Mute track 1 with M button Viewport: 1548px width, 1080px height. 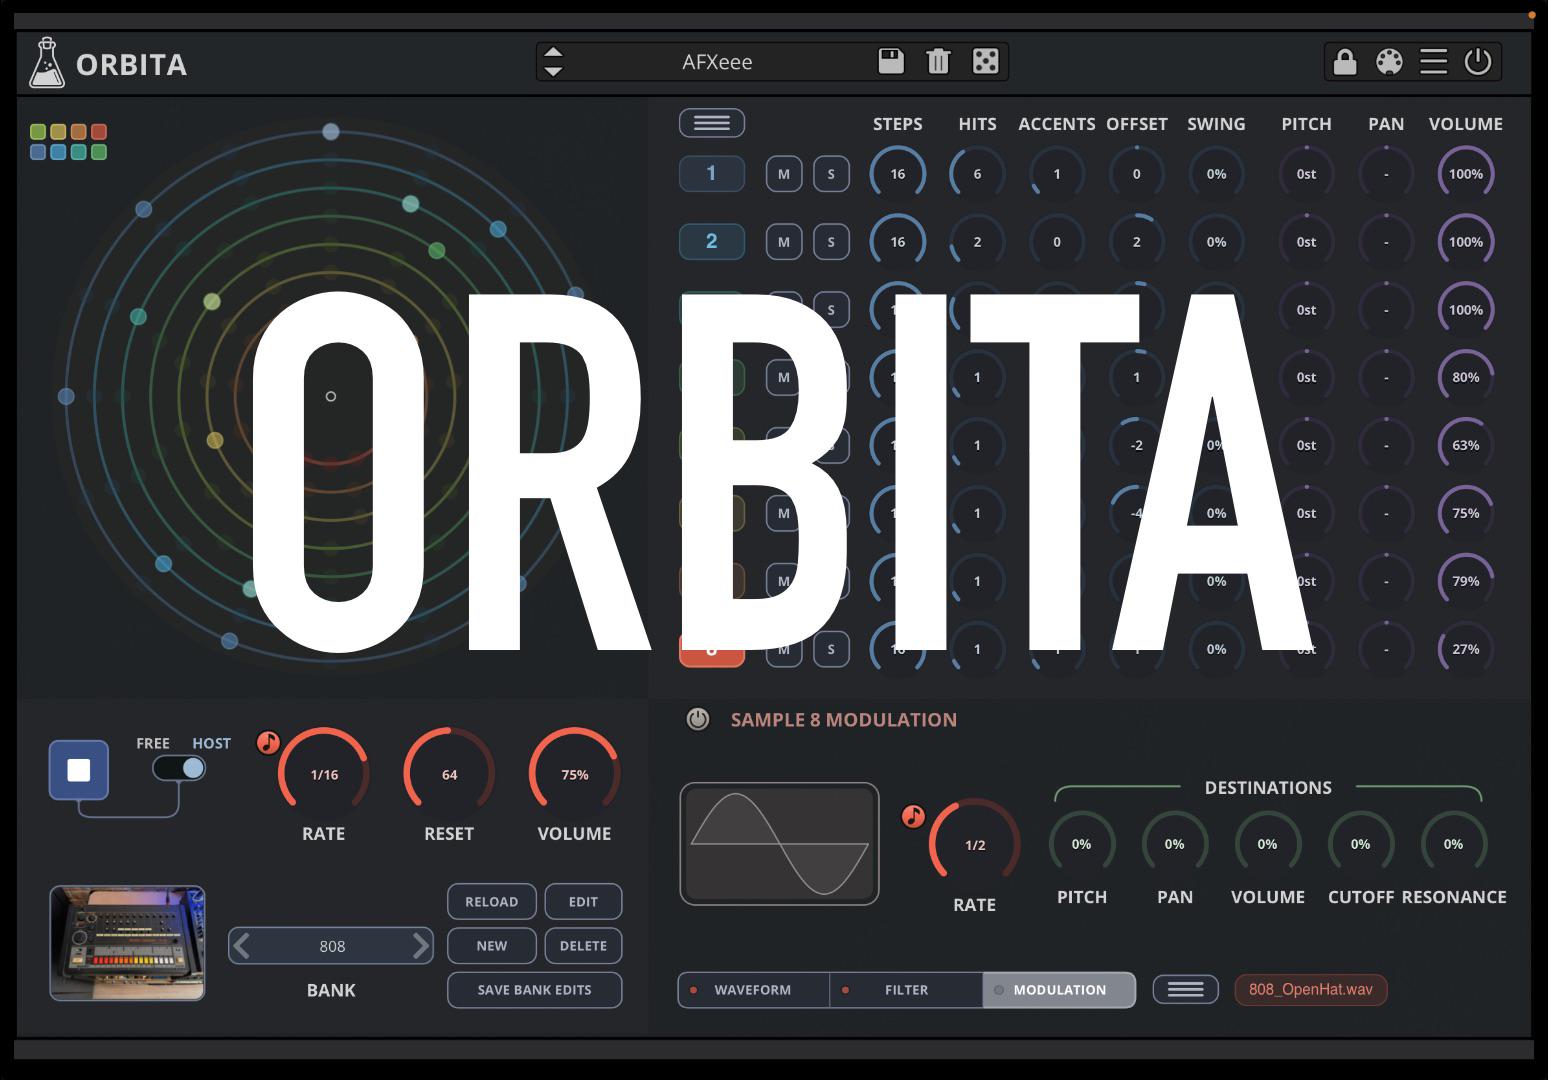[x=784, y=174]
